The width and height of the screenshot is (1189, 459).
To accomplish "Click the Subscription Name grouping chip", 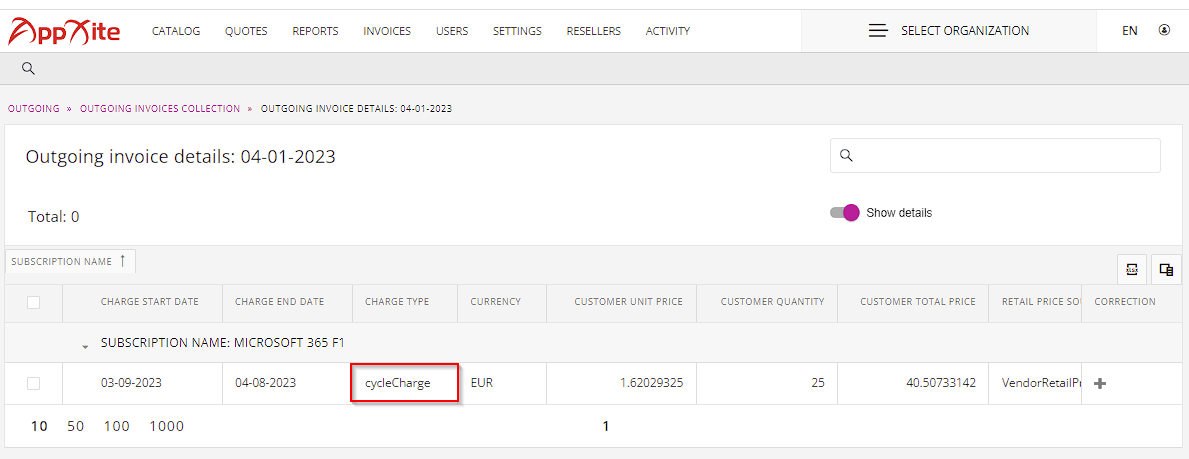I will click(71, 261).
